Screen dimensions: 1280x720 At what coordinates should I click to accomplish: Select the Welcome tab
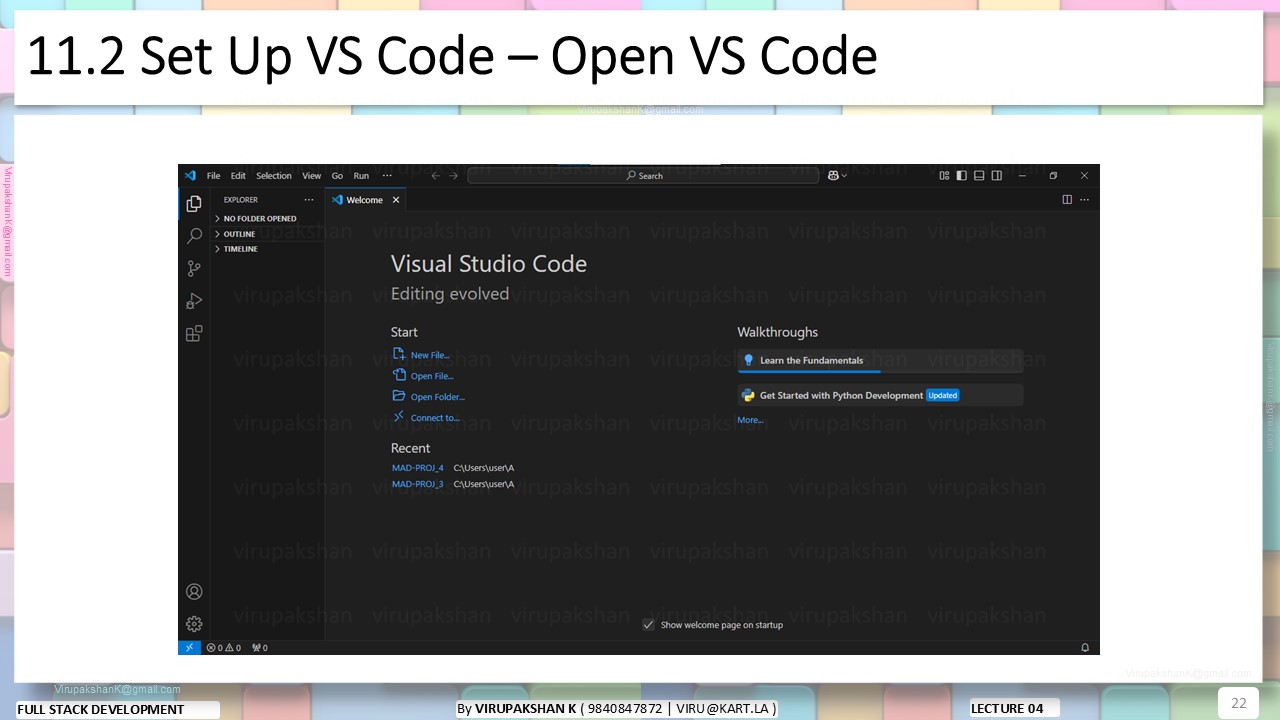tap(366, 200)
